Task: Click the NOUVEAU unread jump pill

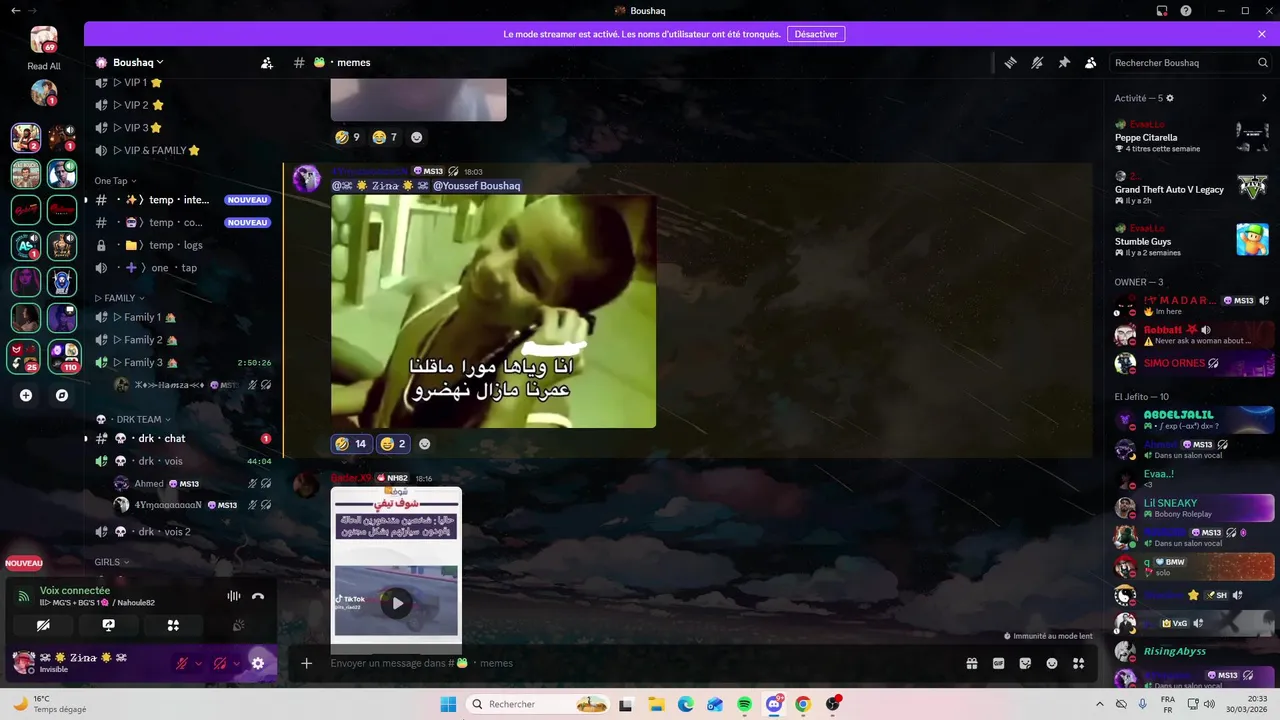Action: [x=24, y=563]
